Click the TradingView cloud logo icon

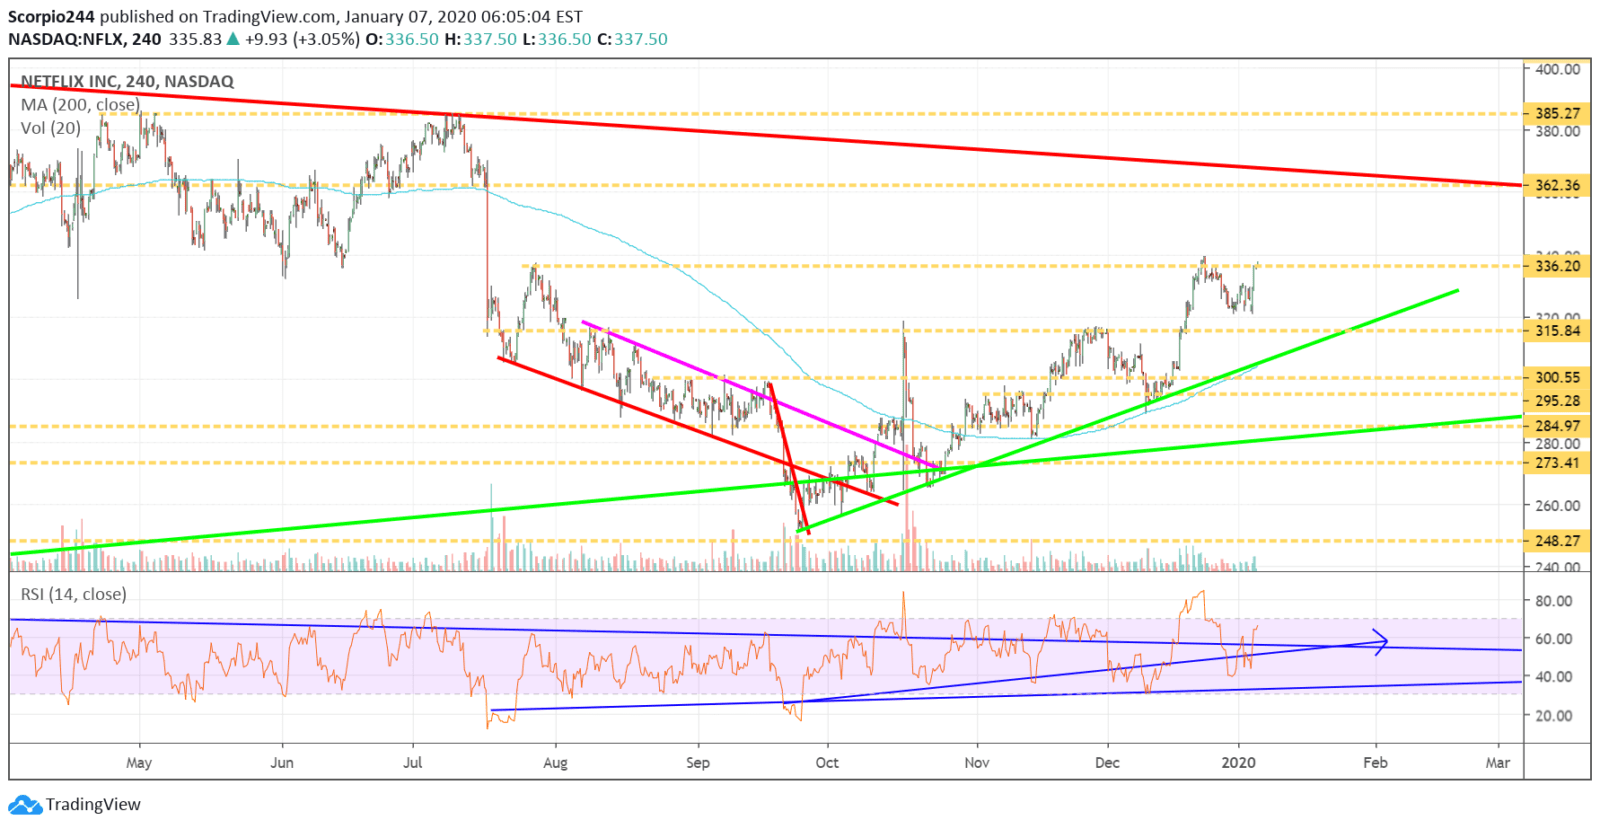pyautogui.click(x=25, y=804)
